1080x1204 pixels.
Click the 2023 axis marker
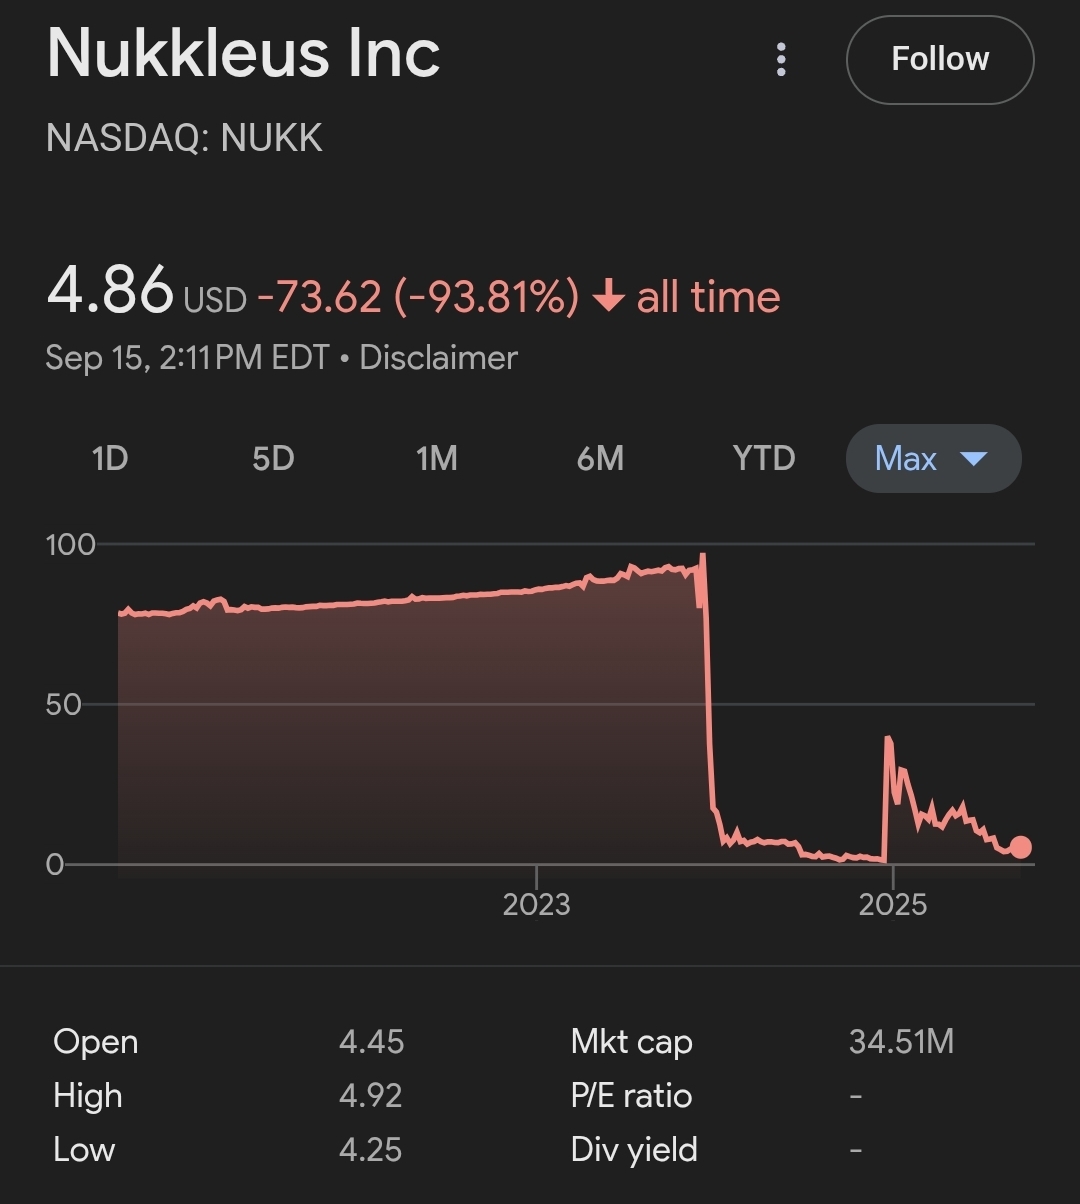pyautogui.click(x=536, y=904)
